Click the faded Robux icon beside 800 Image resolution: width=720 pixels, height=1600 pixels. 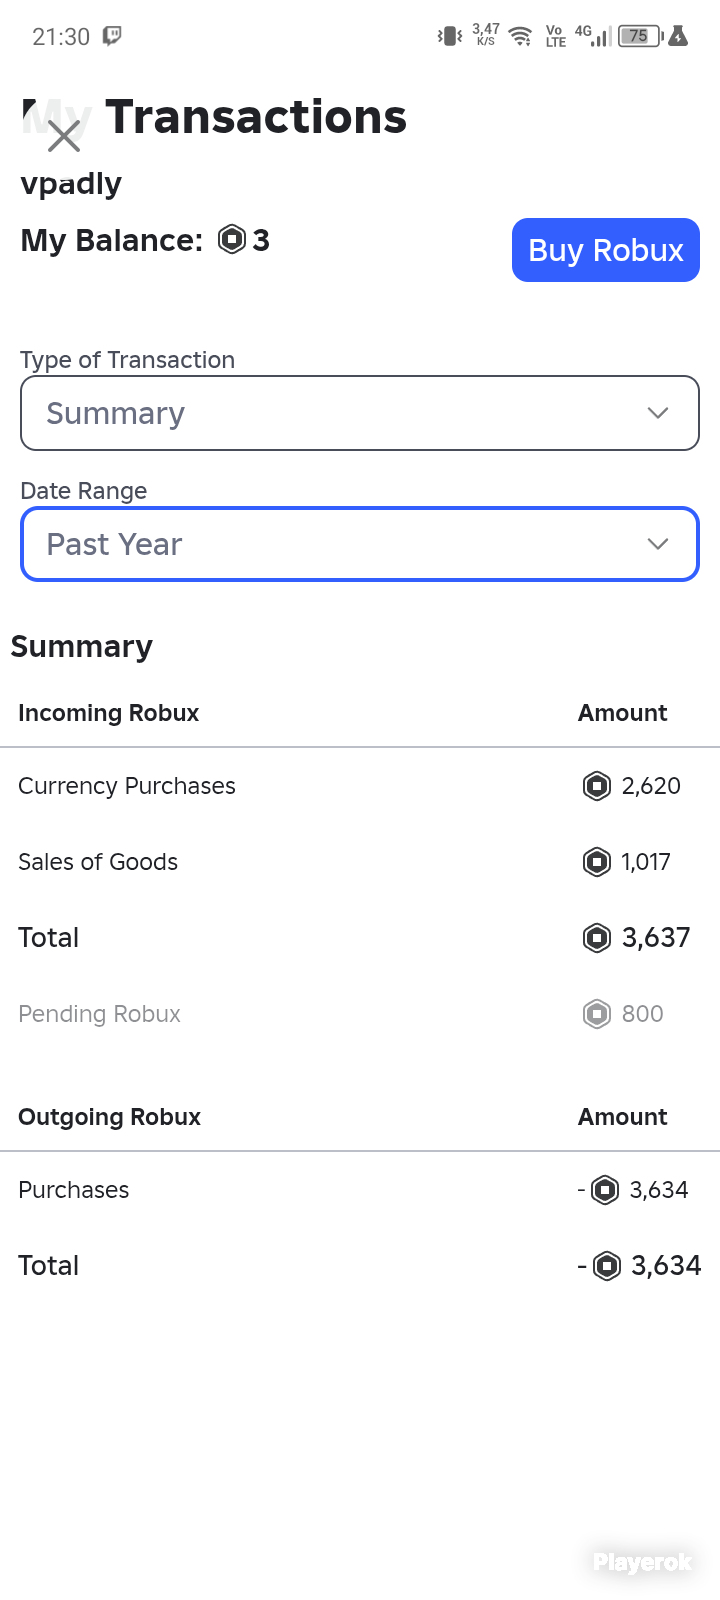point(597,1014)
